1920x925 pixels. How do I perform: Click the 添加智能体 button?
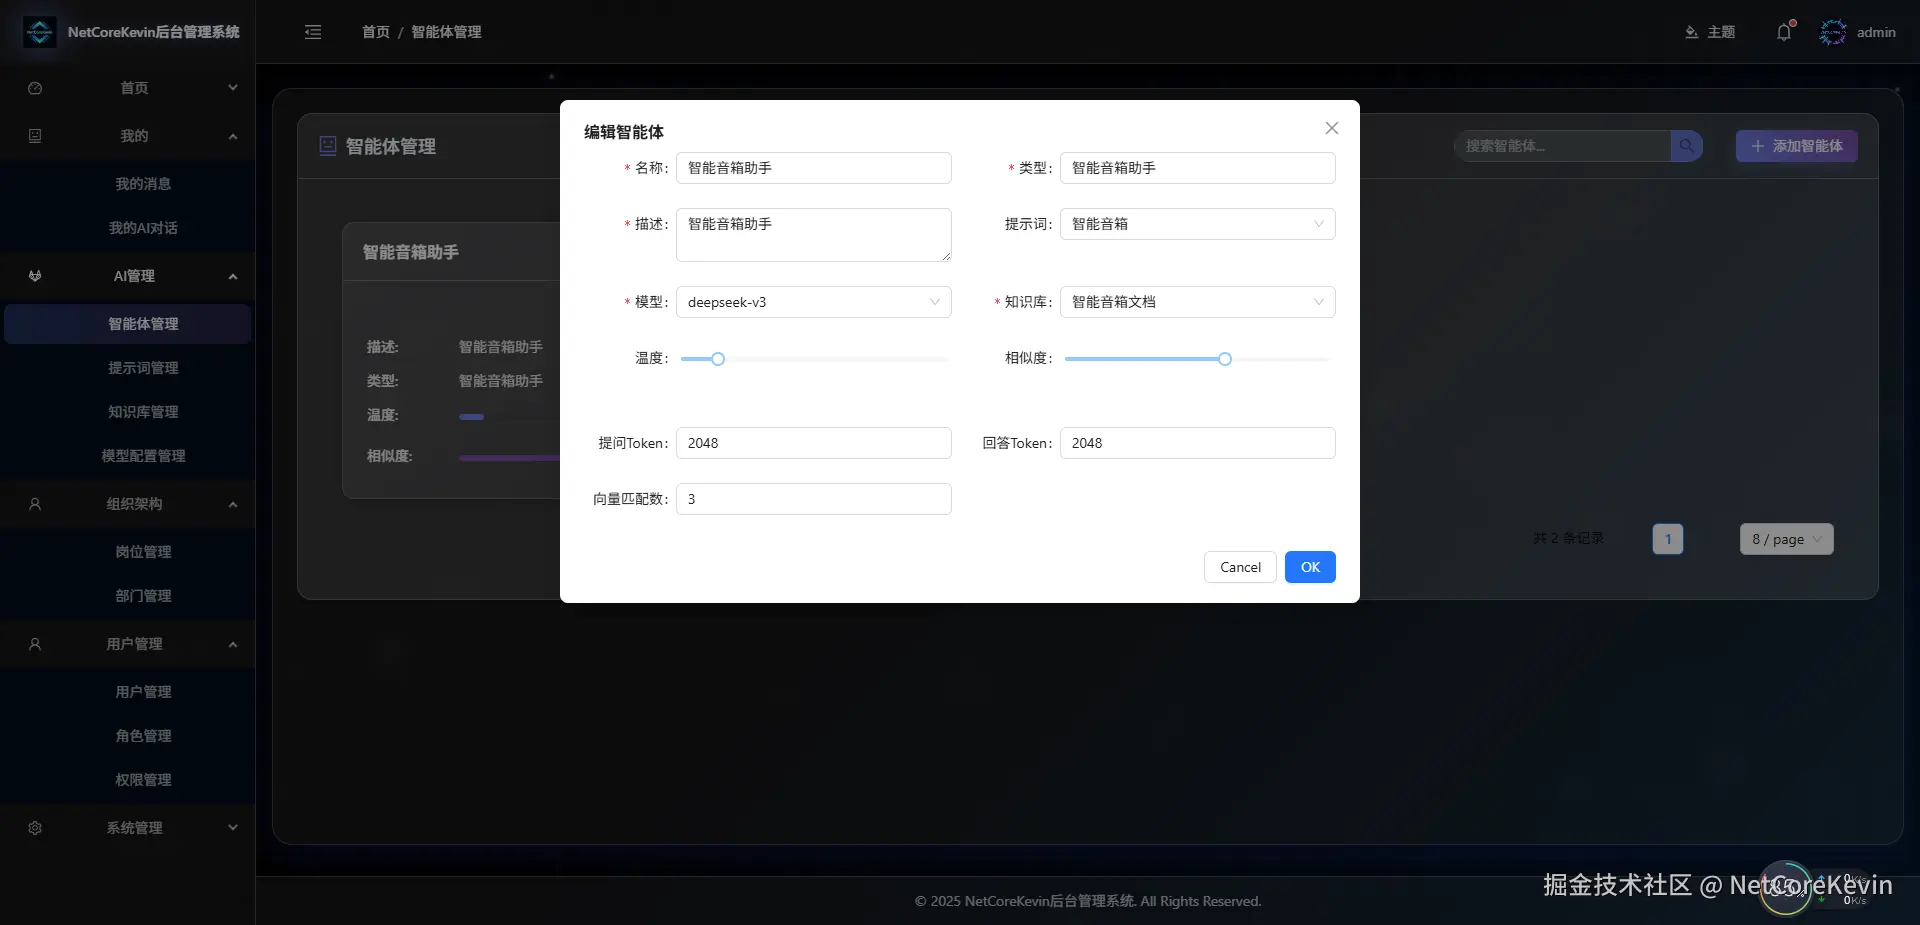(1796, 146)
